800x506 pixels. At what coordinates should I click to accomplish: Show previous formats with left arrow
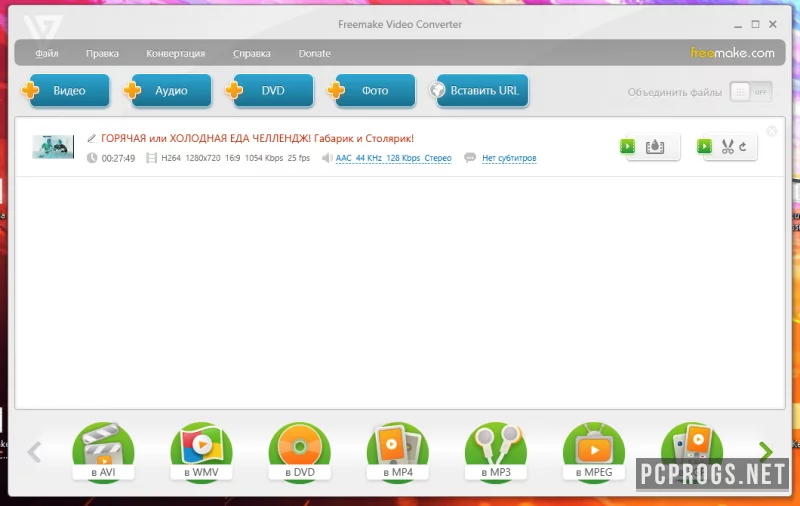[34, 452]
